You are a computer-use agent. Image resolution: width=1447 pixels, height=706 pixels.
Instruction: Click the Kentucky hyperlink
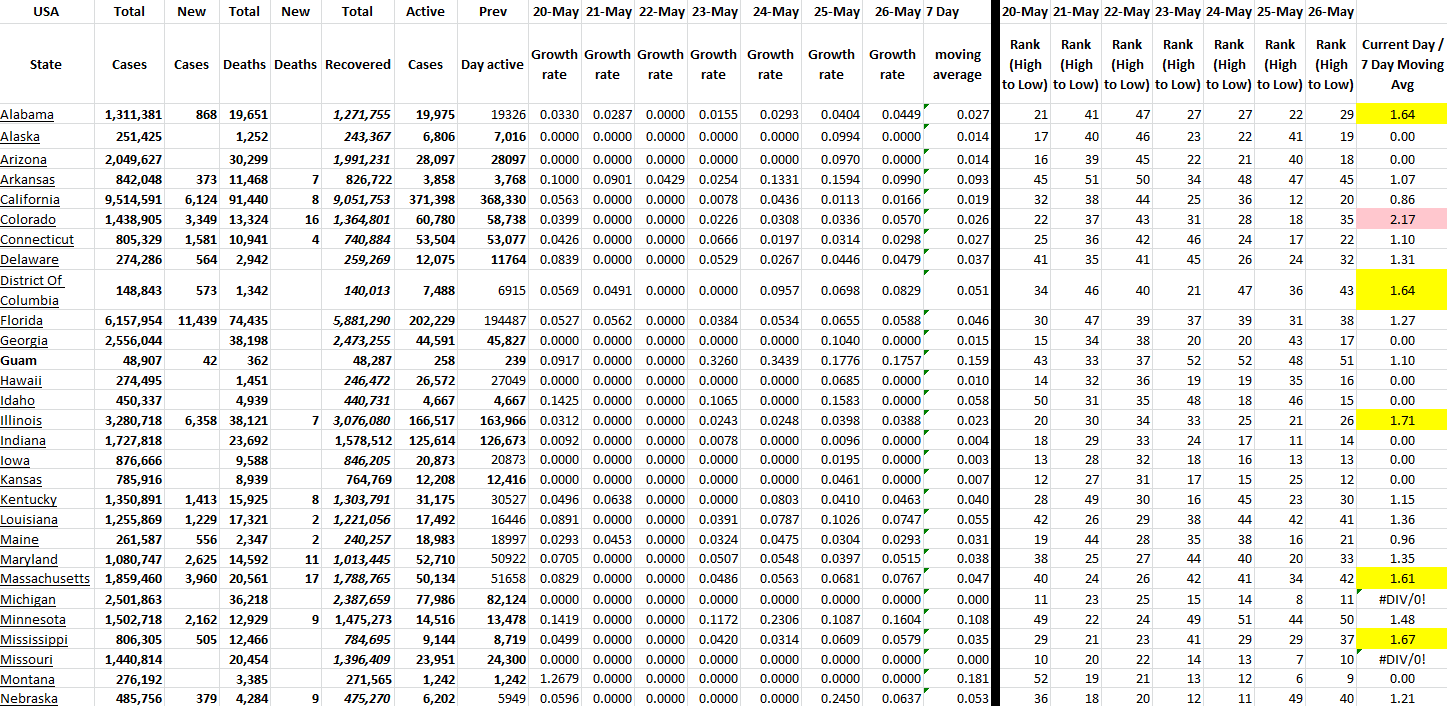[x=29, y=499]
